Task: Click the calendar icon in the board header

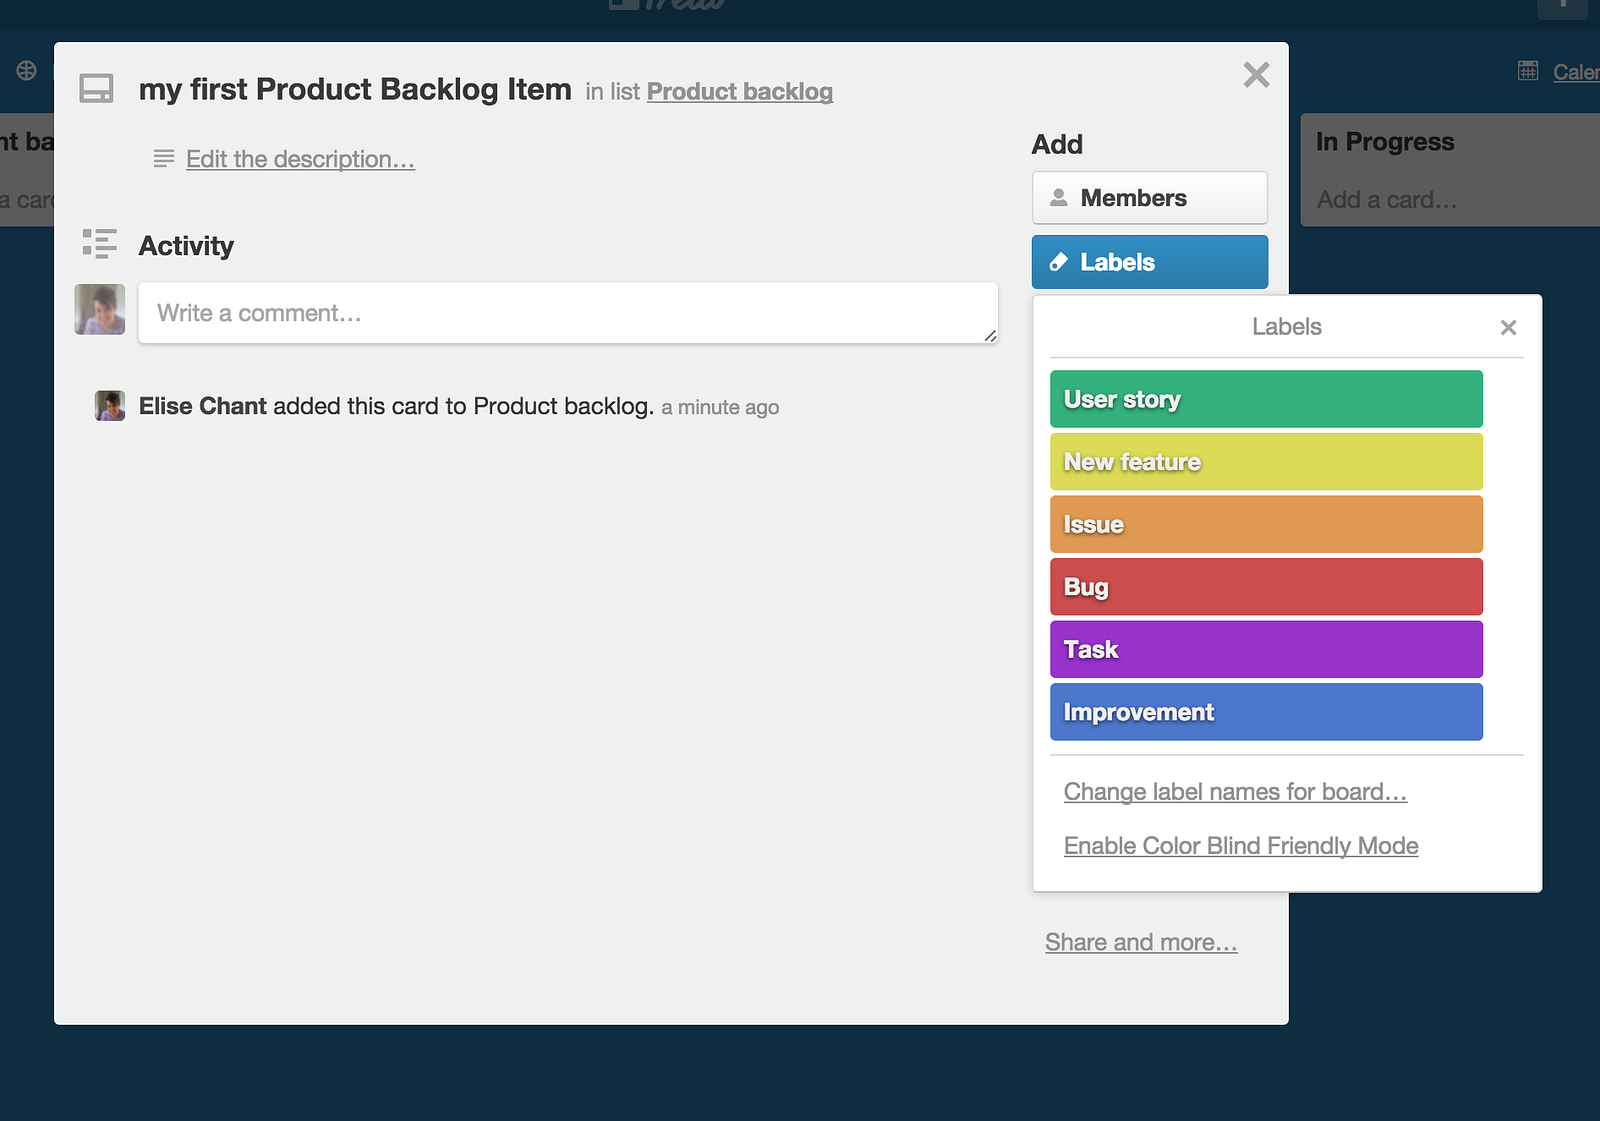Action: (1528, 71)
